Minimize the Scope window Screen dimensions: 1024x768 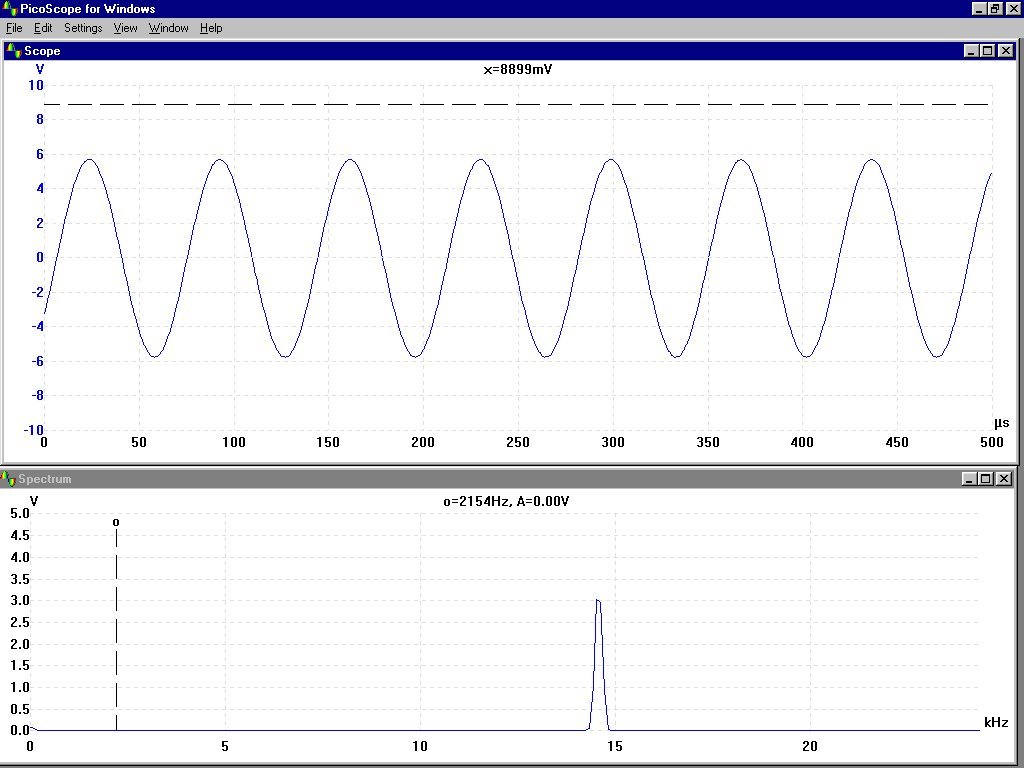(971, 51)
